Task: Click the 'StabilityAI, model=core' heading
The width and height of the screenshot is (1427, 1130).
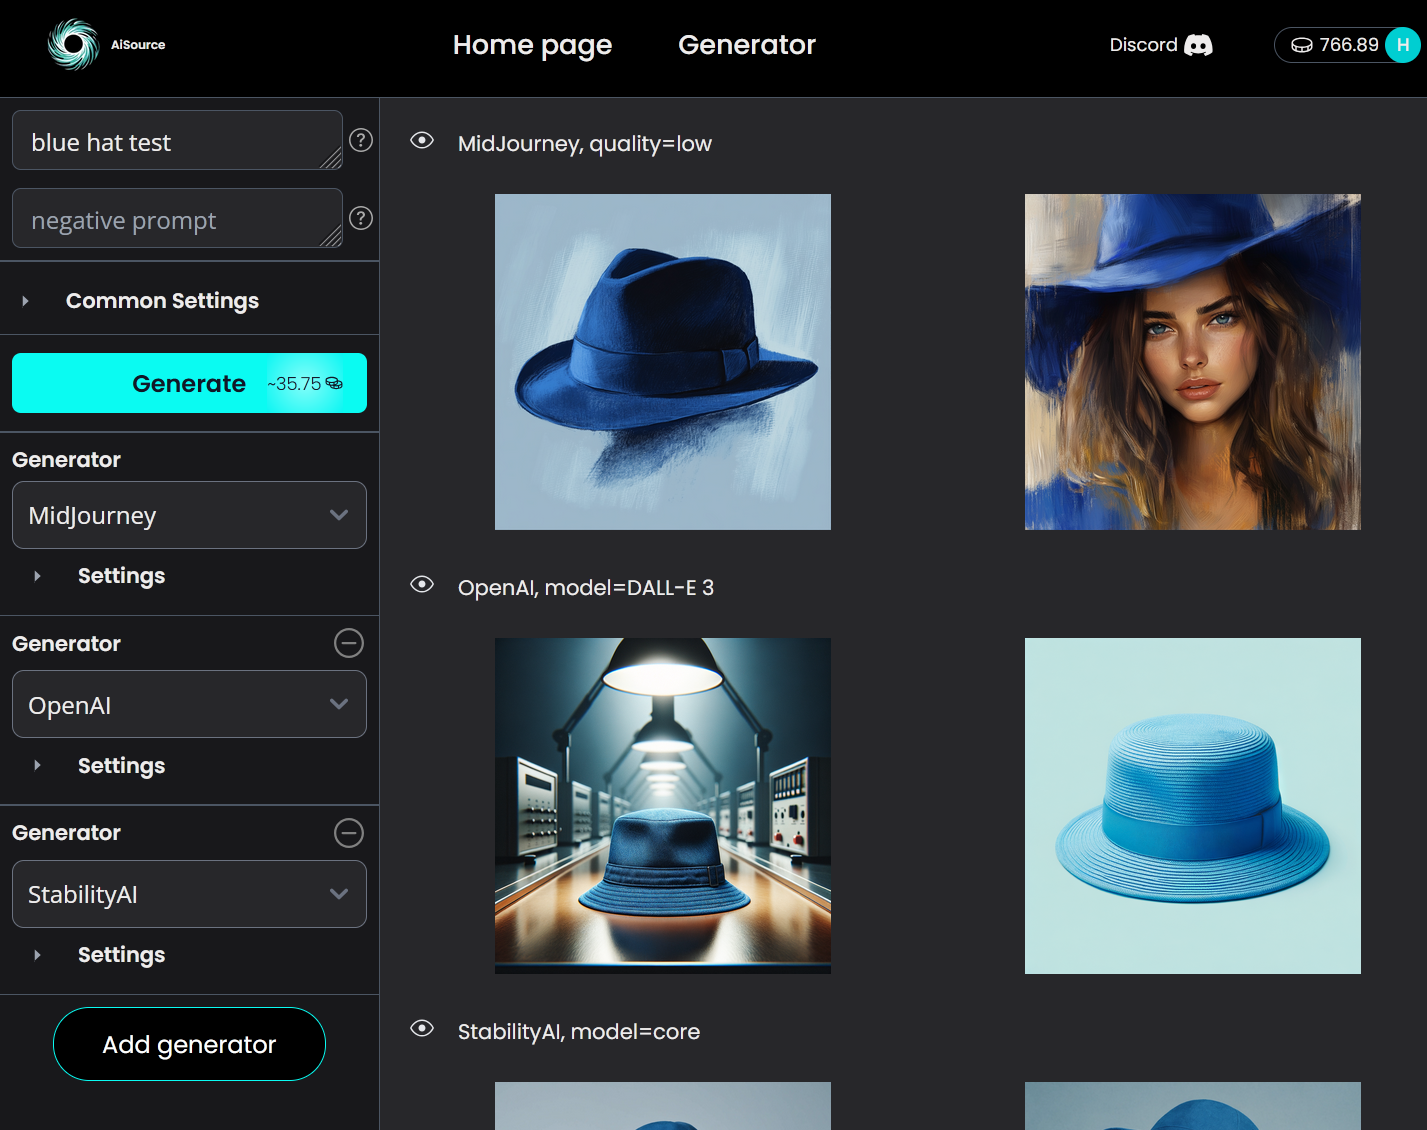Action: click(x=579, y=1032)
